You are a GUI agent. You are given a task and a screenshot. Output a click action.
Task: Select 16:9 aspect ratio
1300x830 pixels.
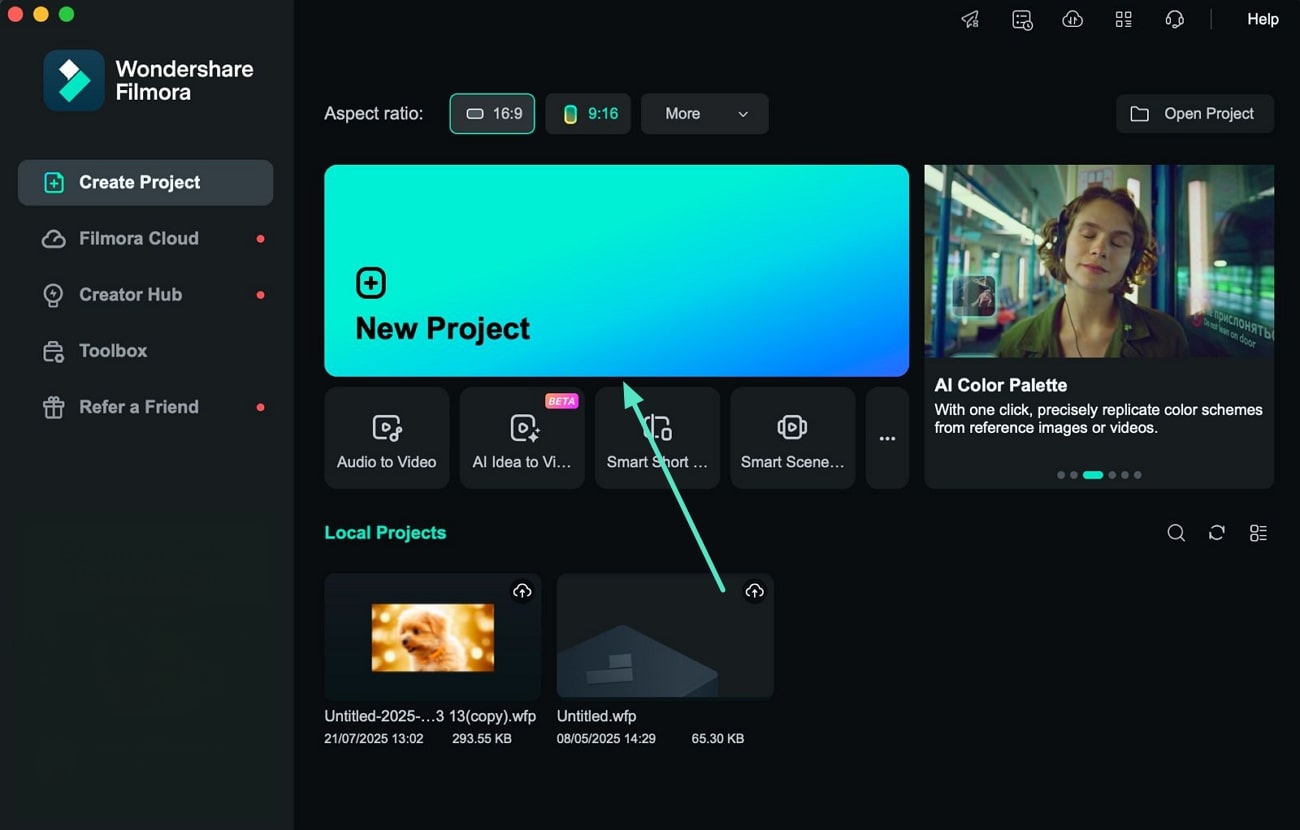pyautogui.click(x=492, y=114)
